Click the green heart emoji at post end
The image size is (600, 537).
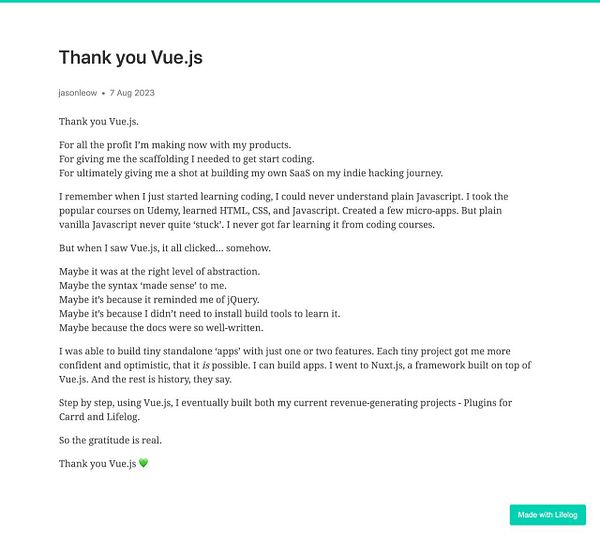click(x=143, y=463)
